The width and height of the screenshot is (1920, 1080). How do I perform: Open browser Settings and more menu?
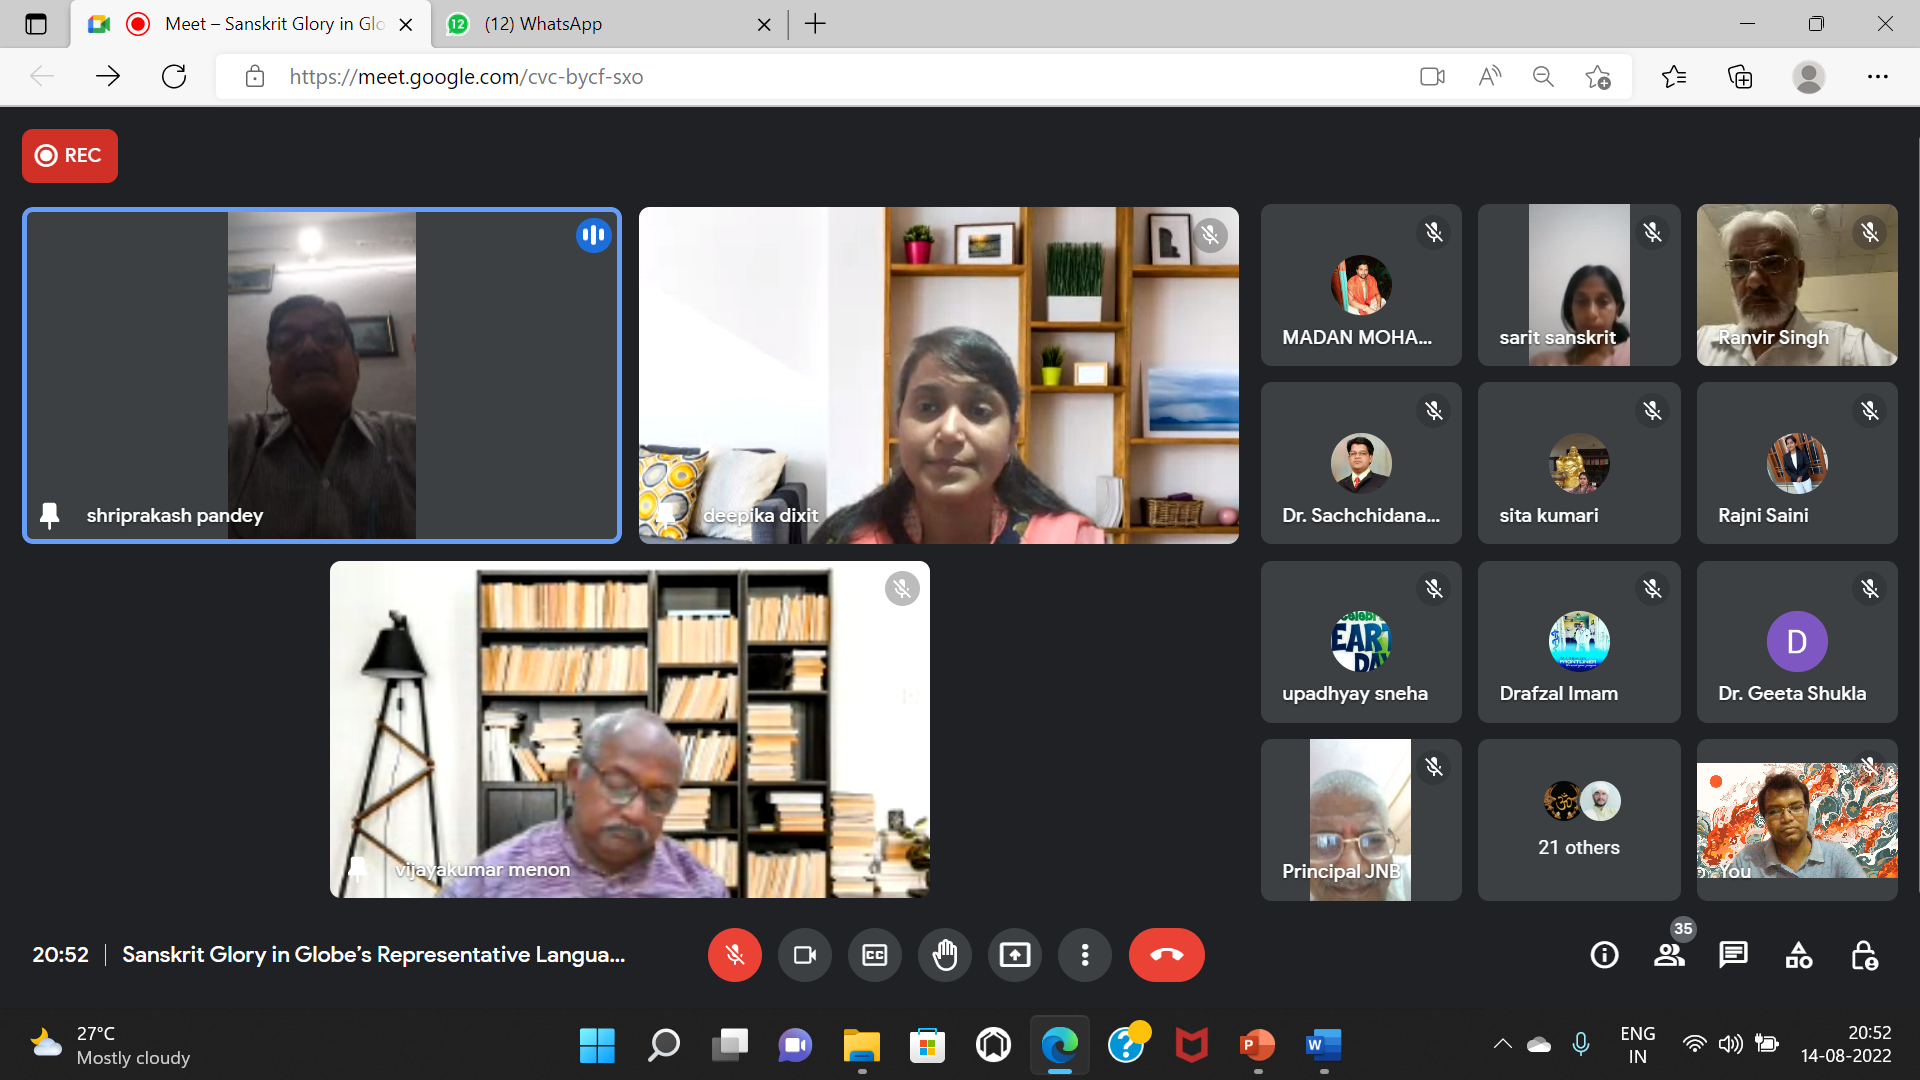(x=1877, y=76)
